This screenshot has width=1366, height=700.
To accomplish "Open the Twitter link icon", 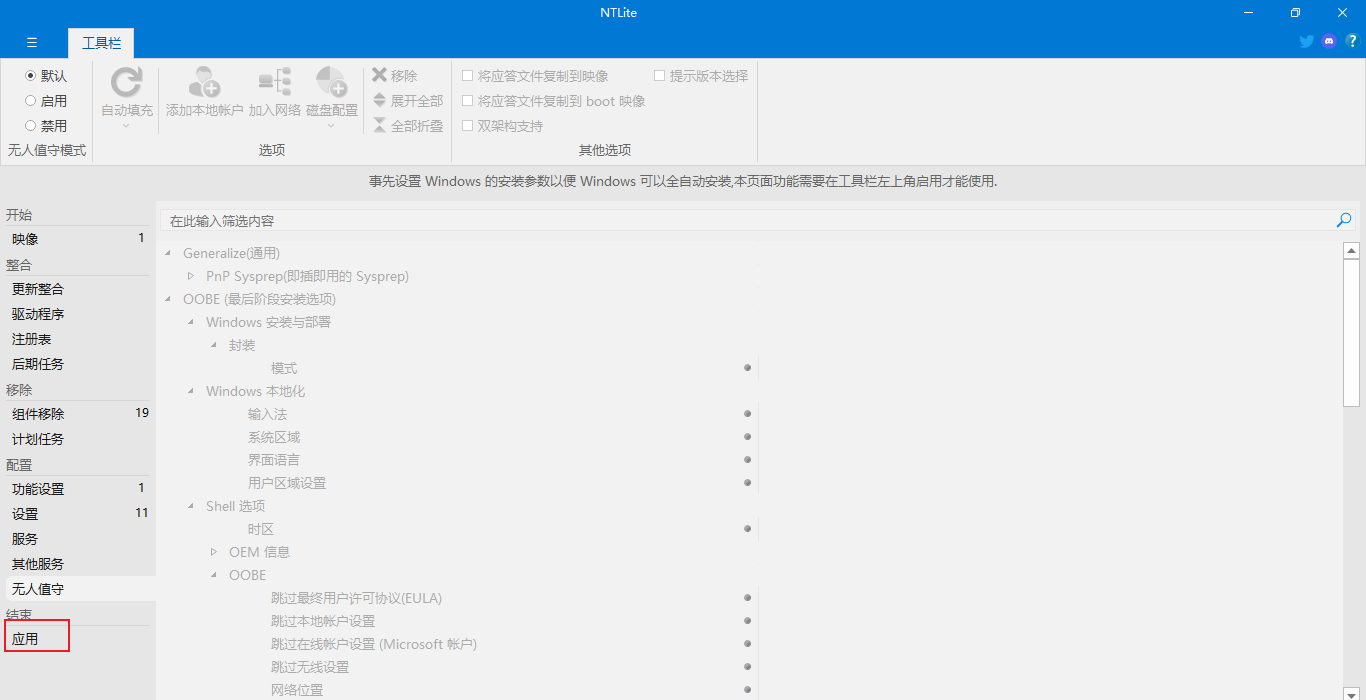I will [x=1306, y=41].
